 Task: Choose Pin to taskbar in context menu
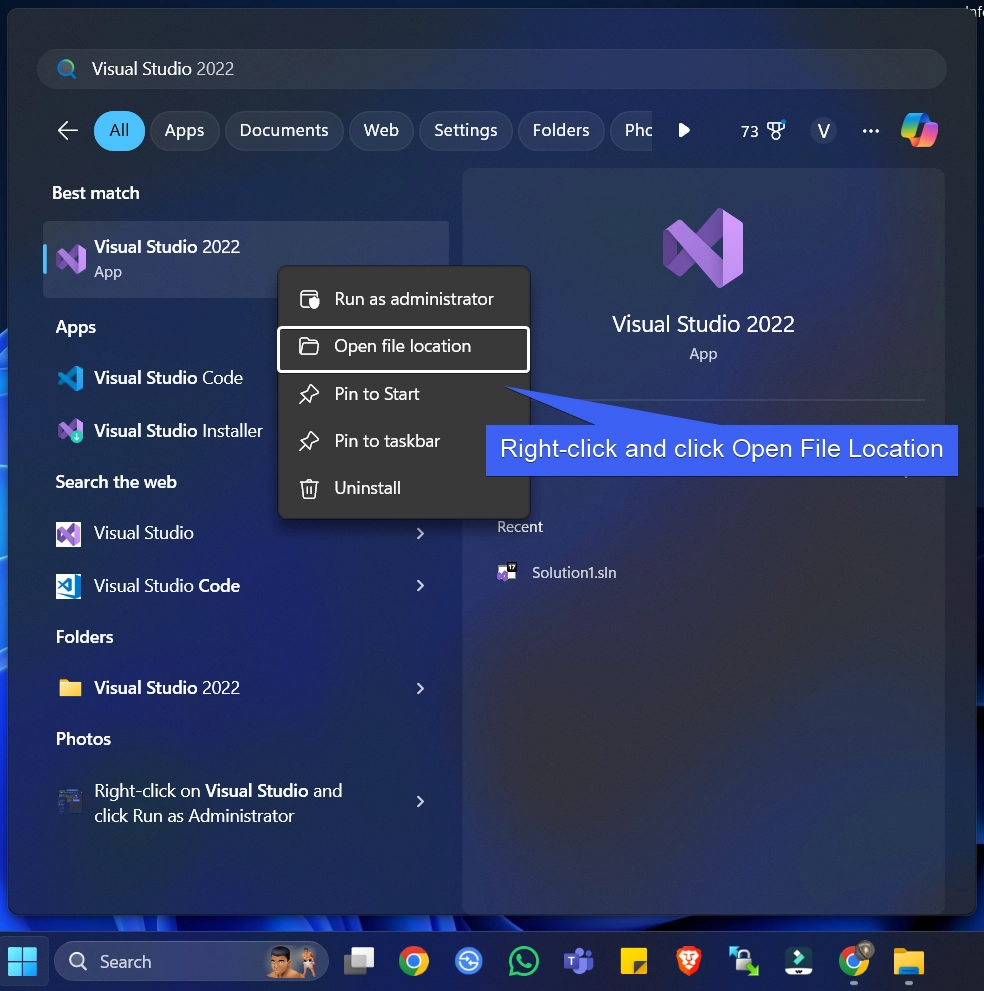tap(403, 441)
